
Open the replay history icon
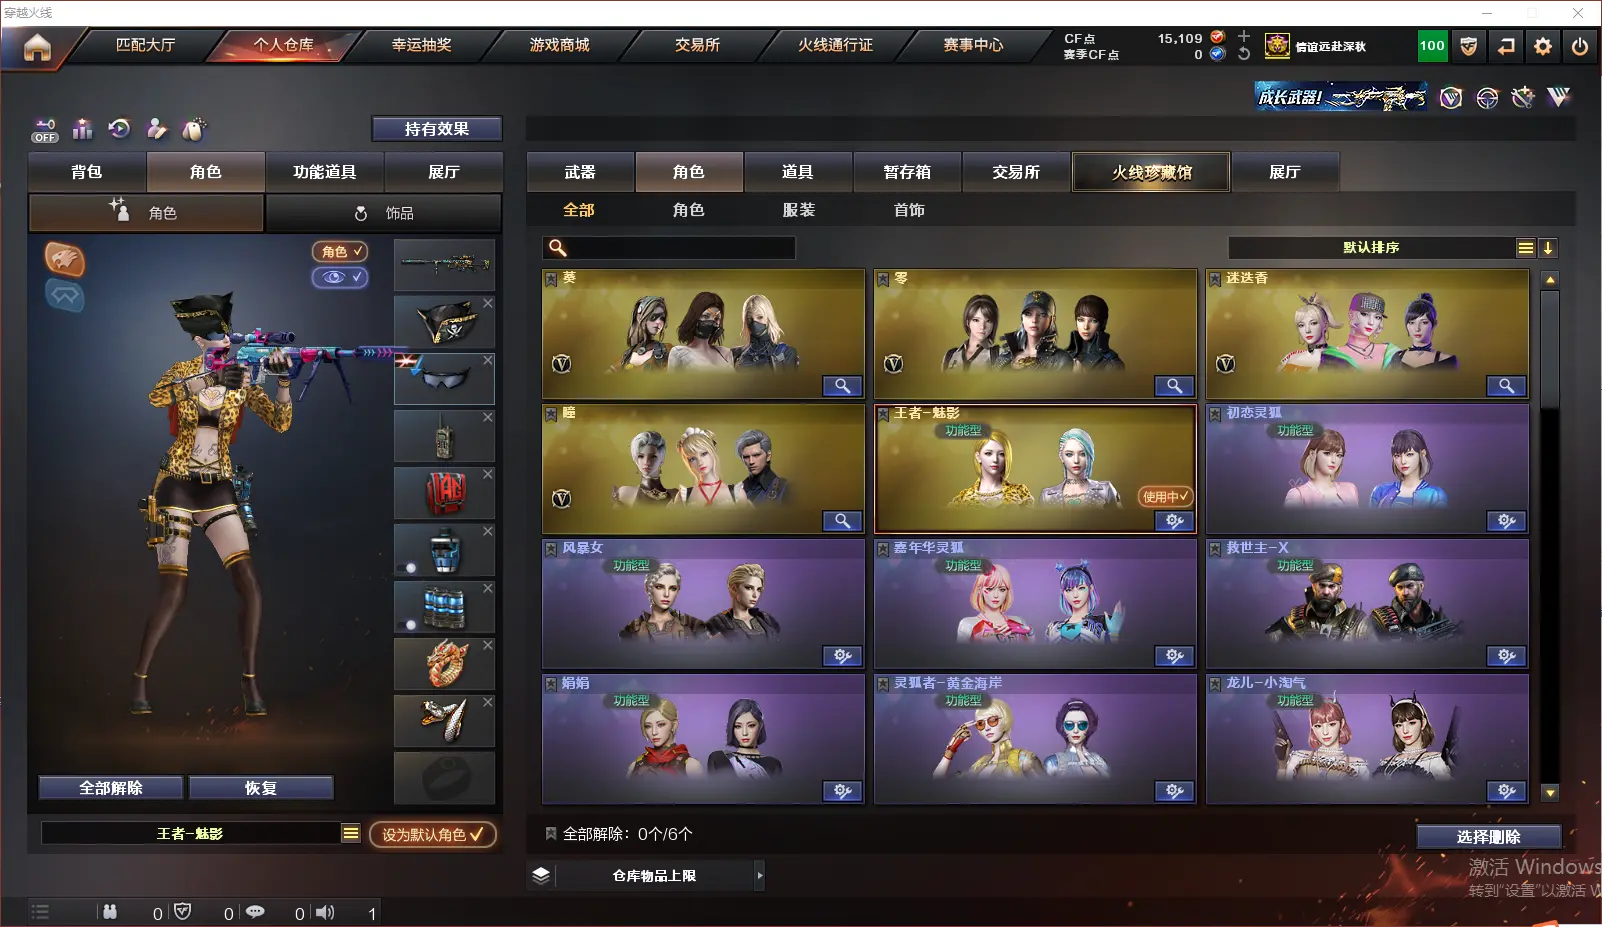[x=120, y=129]
